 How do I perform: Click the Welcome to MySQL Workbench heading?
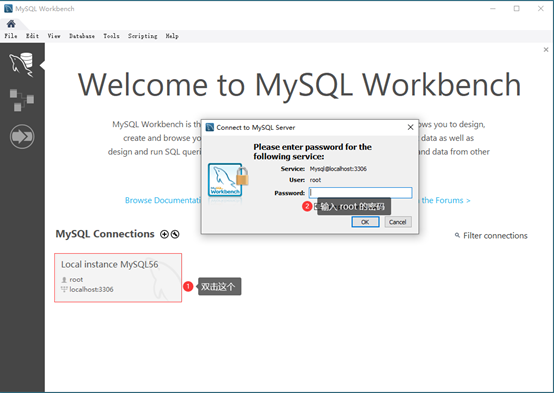click(x=299, y=85)
